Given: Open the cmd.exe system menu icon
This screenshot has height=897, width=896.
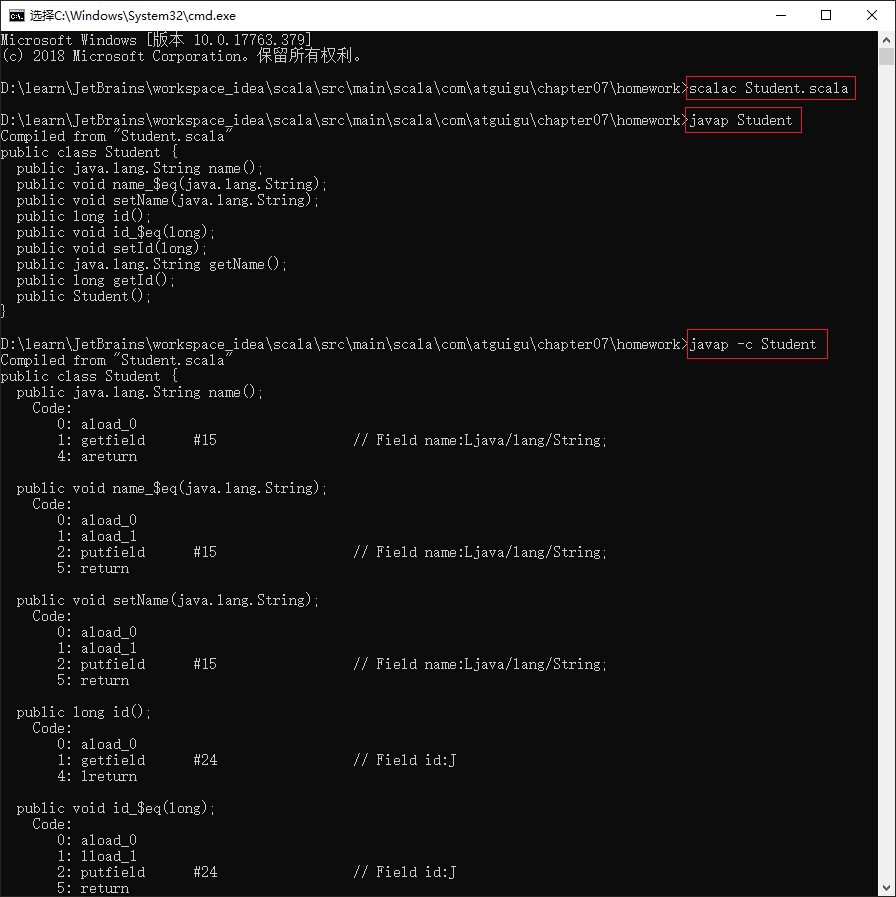Looking at the screenshot, I should point(17,15).
